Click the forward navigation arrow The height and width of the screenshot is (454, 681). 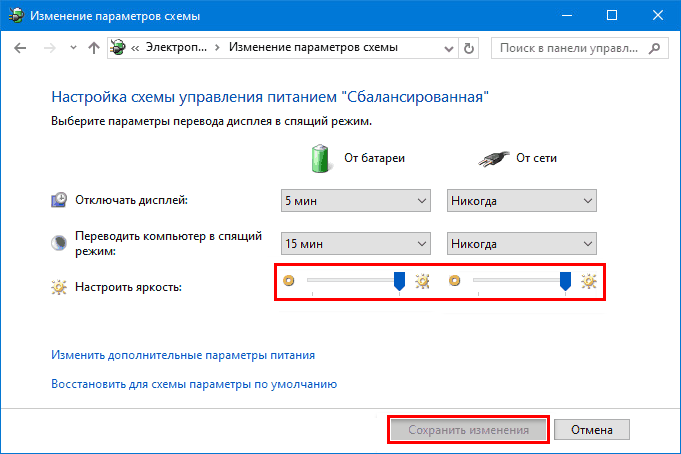pyautogui.click(x=50, y=48)
